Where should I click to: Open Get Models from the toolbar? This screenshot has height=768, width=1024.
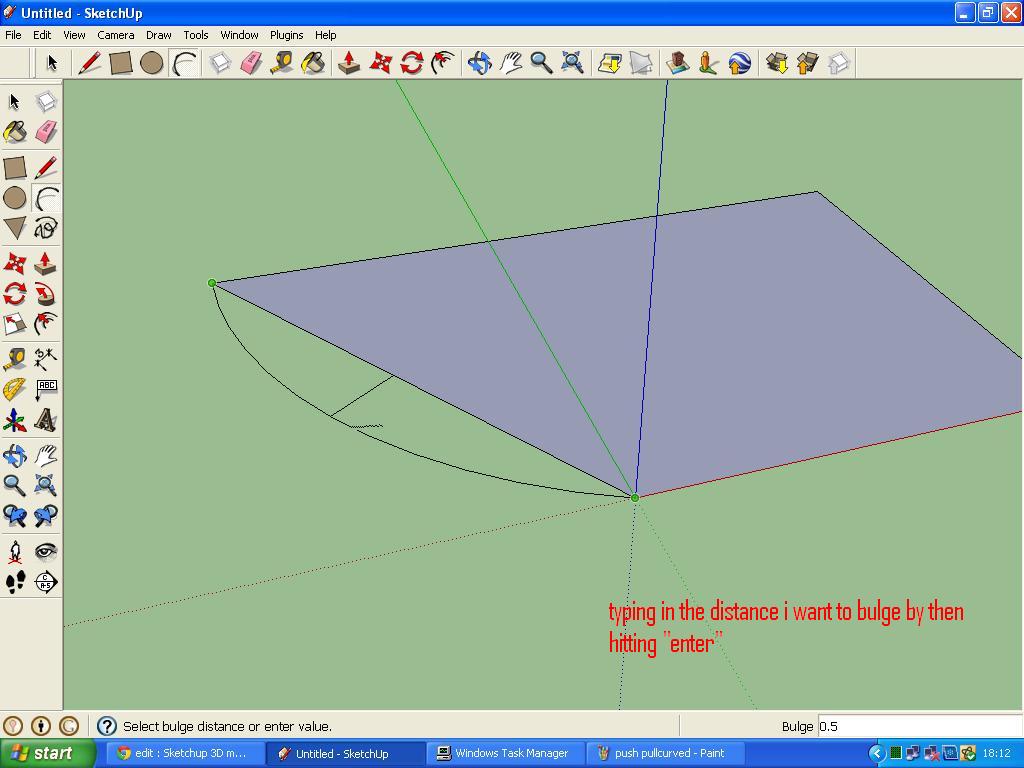776,63
